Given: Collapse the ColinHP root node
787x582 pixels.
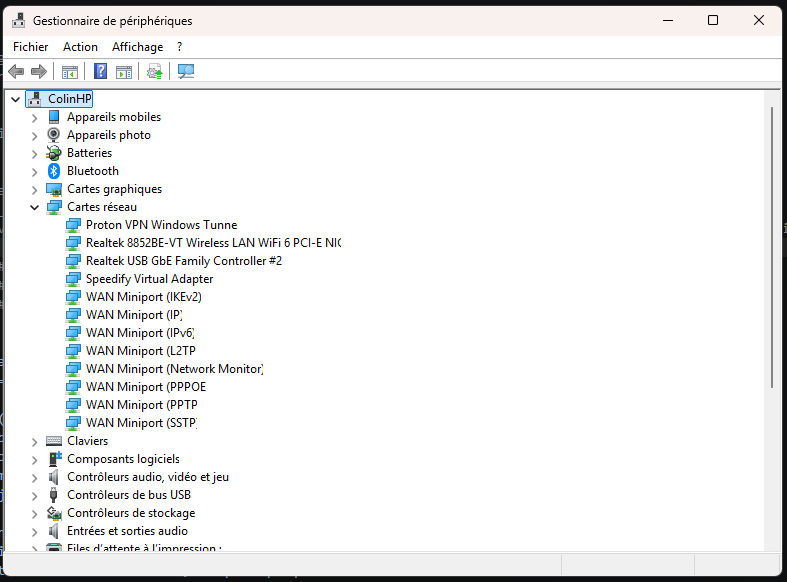Looking at the screenshot, I should point(16,99).
